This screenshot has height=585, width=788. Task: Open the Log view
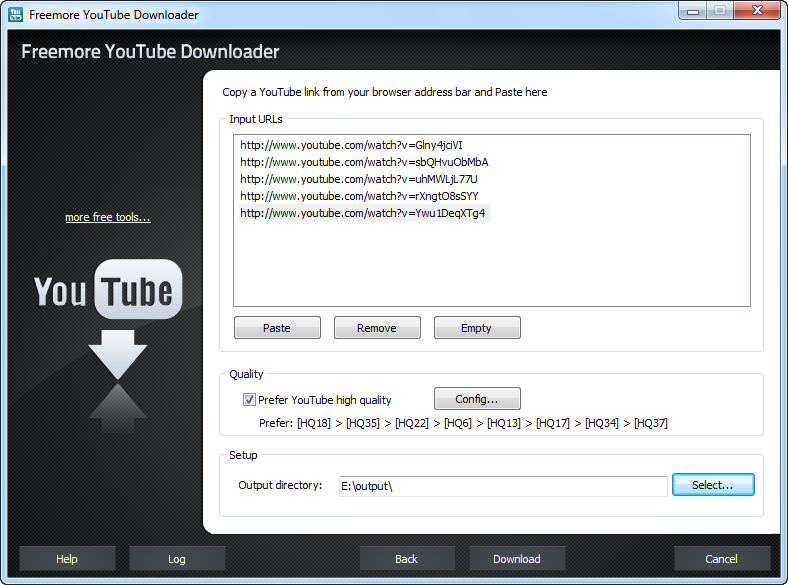pos(177,559)
